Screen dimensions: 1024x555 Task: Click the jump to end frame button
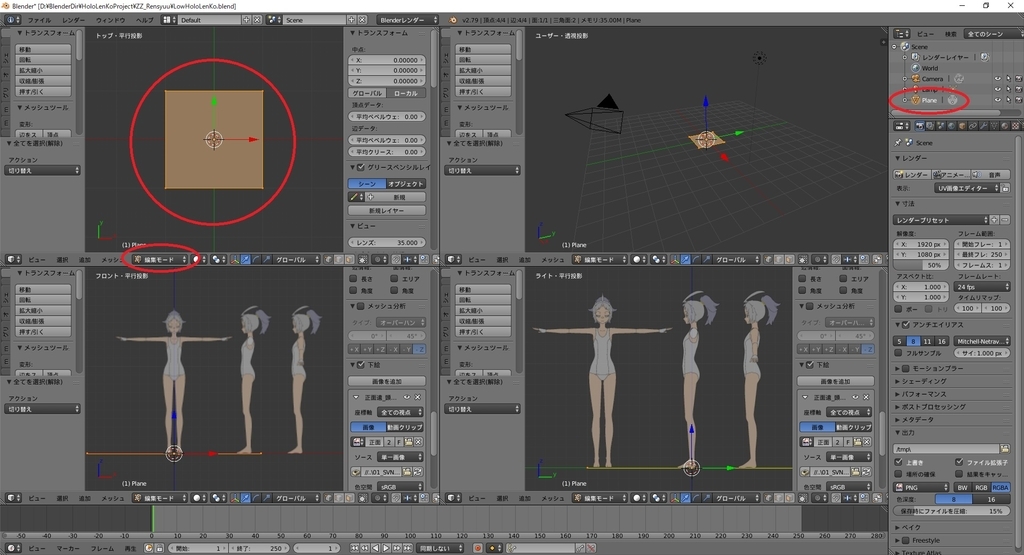click(408, 548)
